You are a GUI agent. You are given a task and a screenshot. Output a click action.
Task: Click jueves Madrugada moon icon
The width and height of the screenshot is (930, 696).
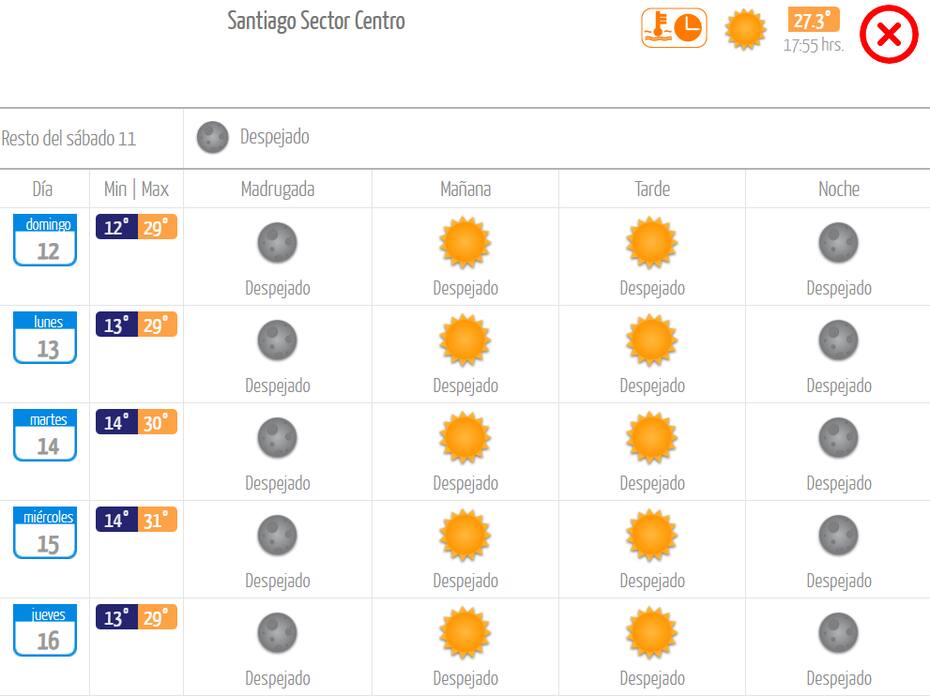pyautogui.click(x=277, y=633)
